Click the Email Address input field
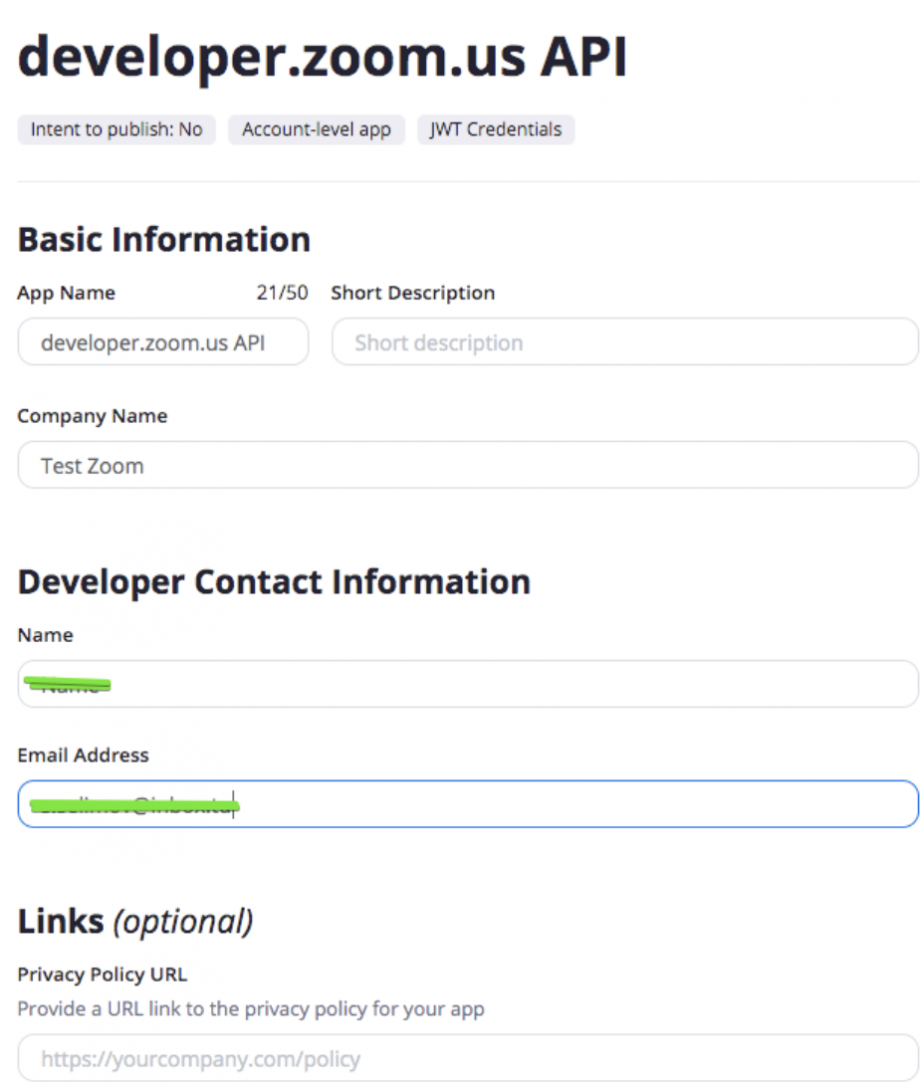920x1085 pixels. 468,804
